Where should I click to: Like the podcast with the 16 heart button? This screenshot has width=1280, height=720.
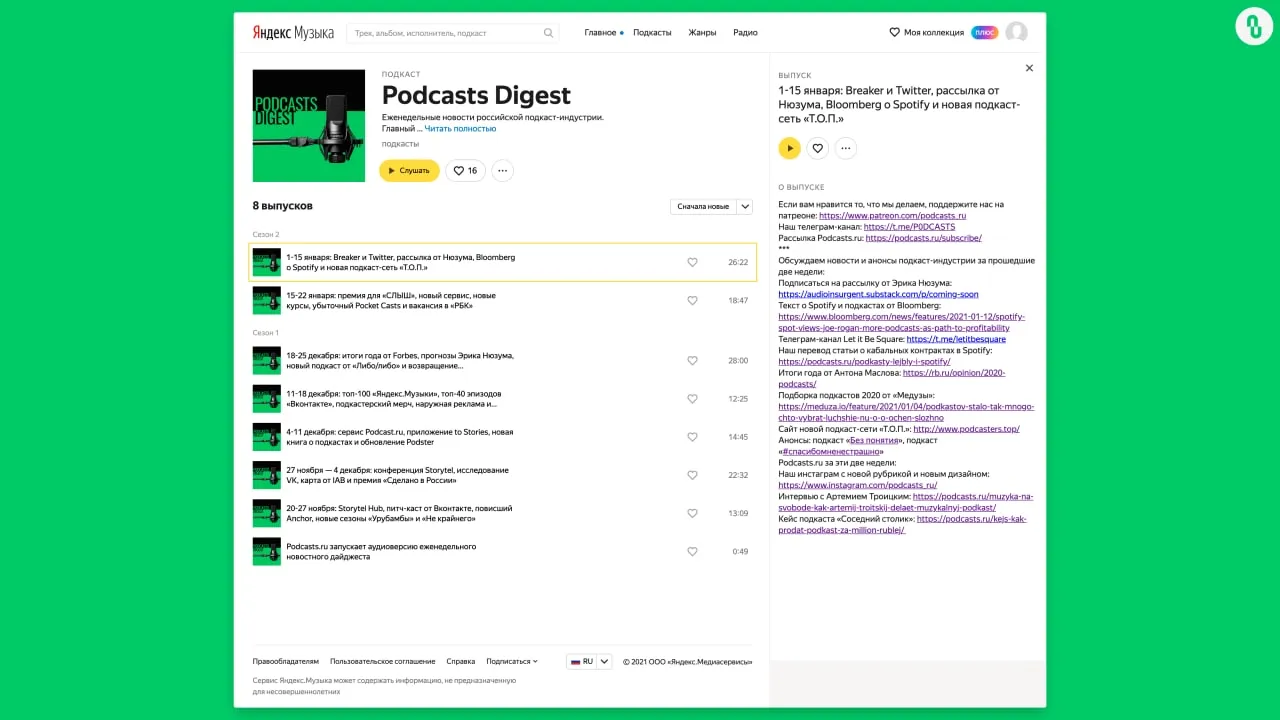(x=465, y=171)
